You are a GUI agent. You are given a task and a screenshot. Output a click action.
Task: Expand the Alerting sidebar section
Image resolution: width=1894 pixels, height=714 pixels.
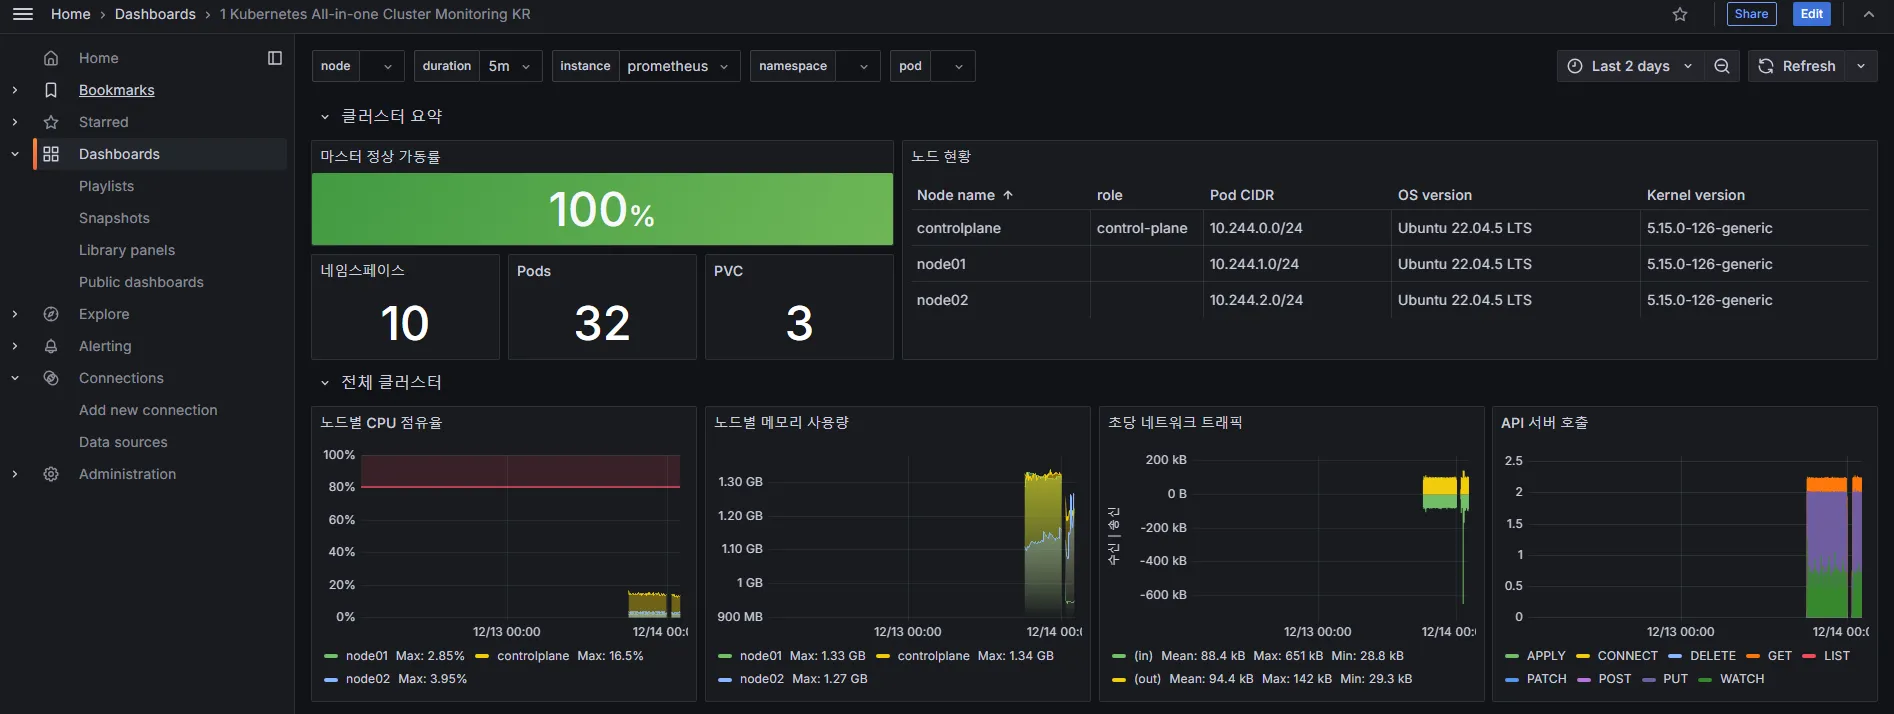tap(15, 346)
